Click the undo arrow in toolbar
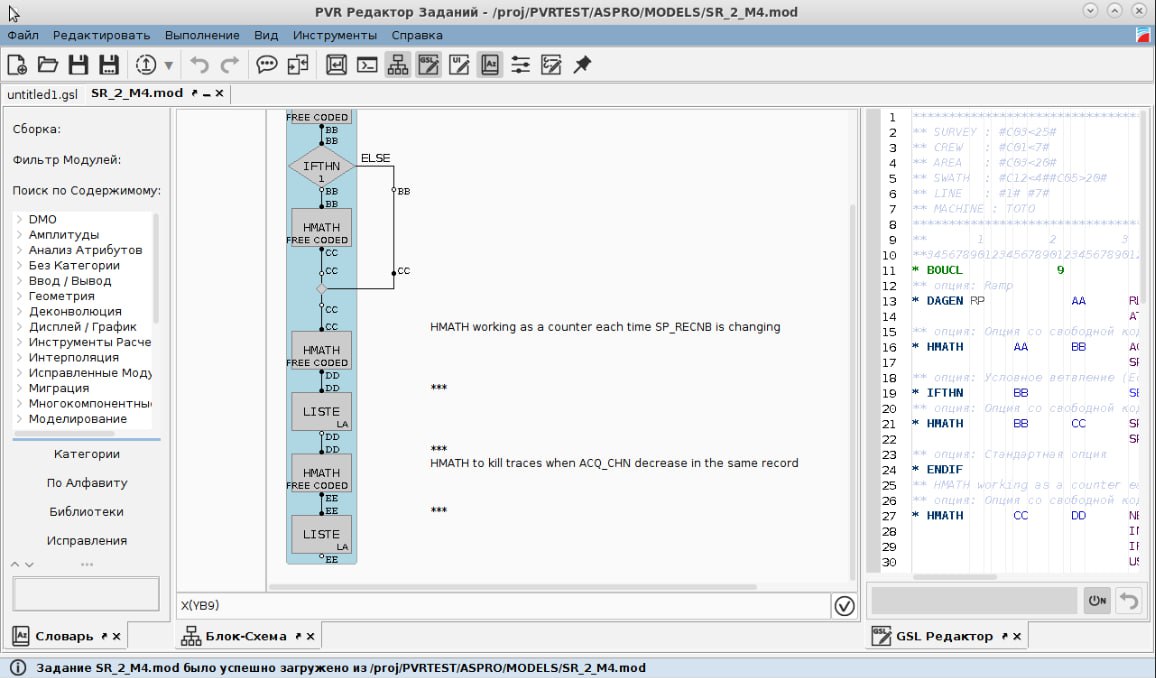1156x678 pixels. tap(200, 65)
